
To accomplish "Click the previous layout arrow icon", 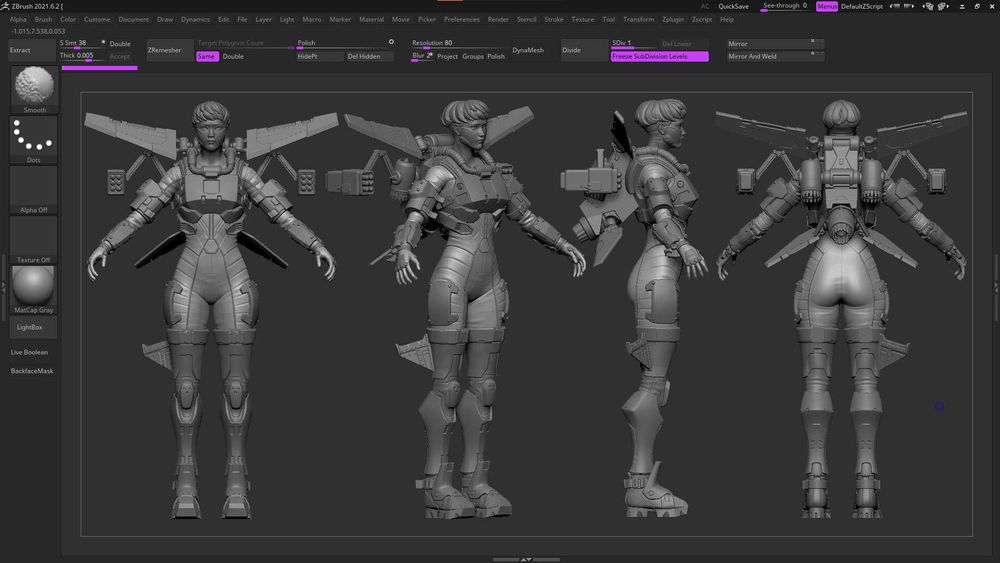I will 895,6.
